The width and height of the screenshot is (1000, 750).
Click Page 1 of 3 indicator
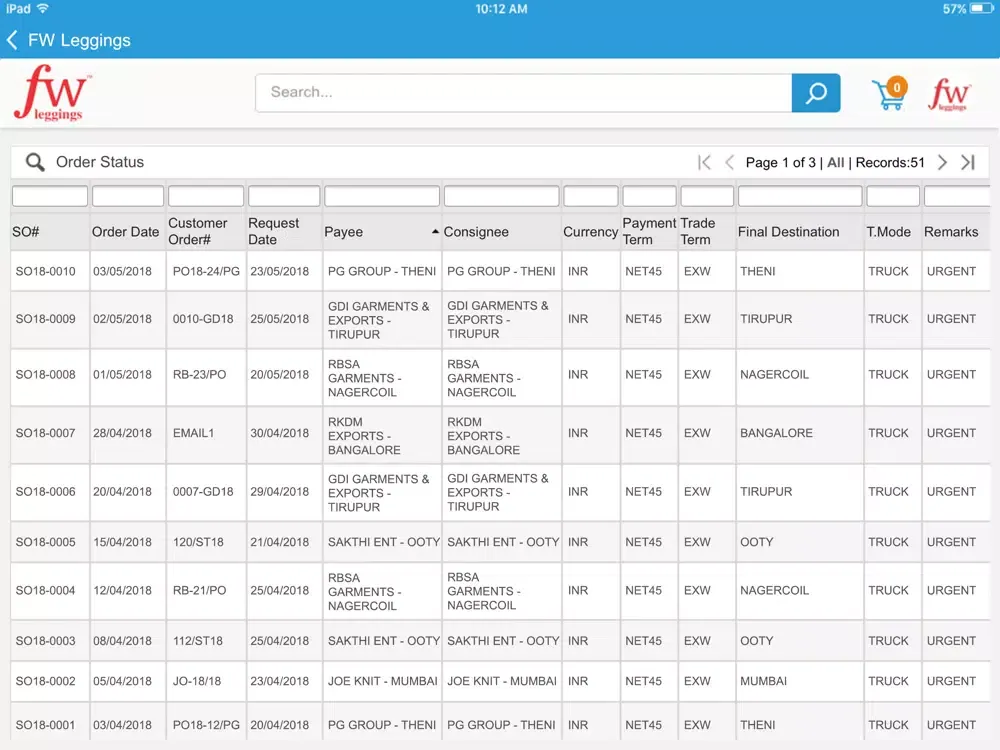click(781, 163)
